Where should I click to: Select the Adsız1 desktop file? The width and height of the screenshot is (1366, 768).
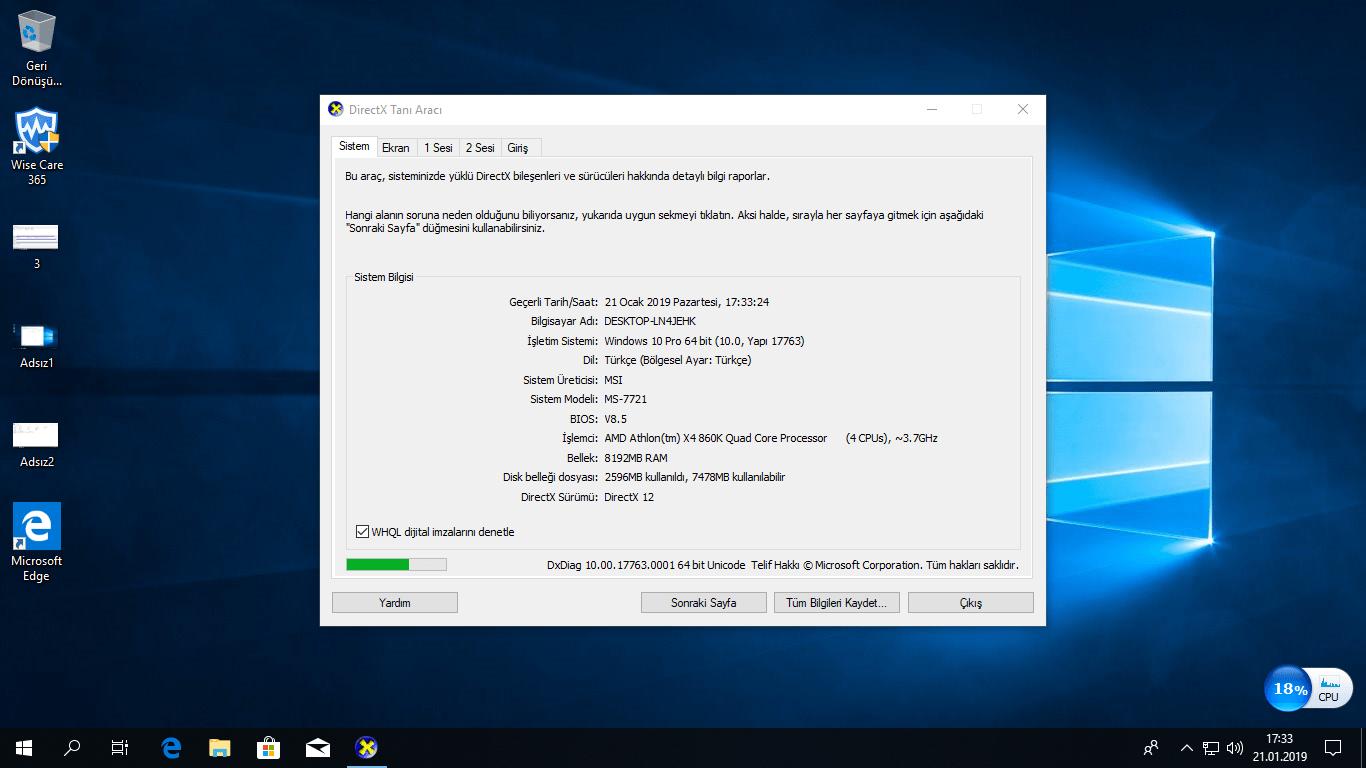click(x=36, y=346)
